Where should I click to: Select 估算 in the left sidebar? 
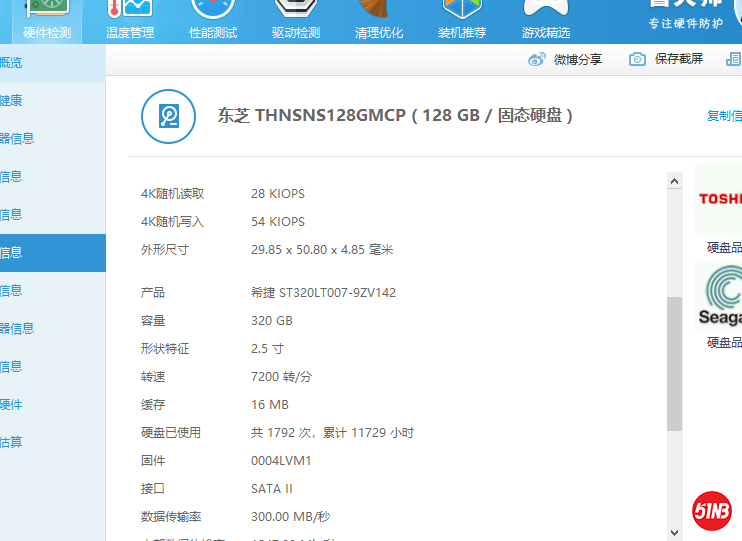[11, 442]
